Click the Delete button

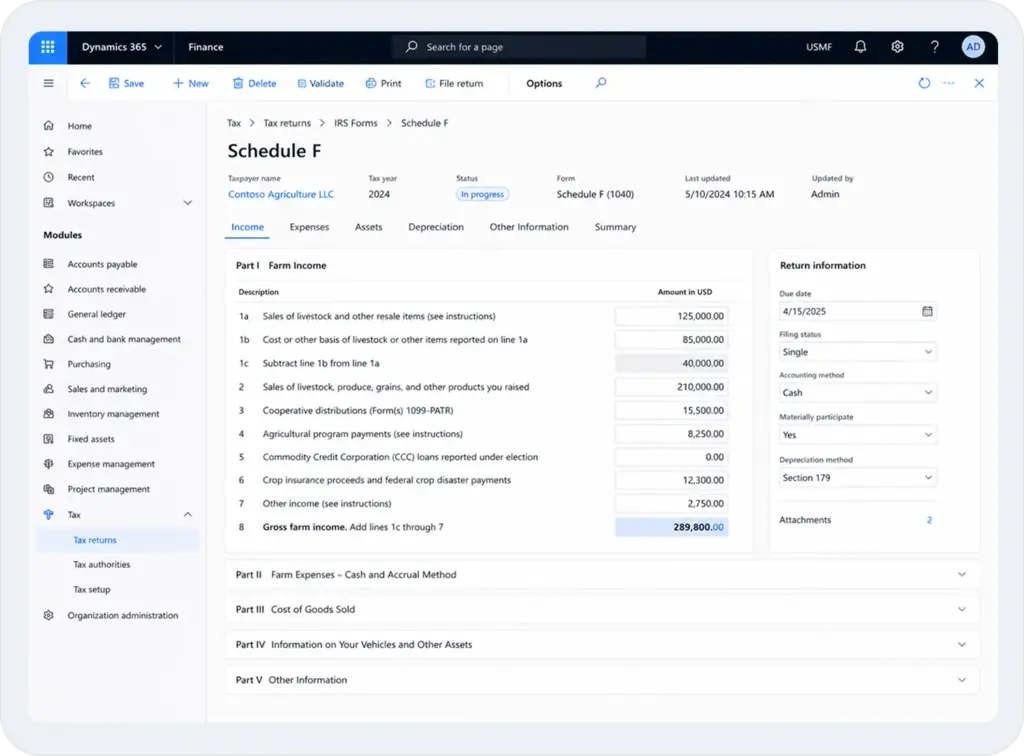tap(255, 84)
